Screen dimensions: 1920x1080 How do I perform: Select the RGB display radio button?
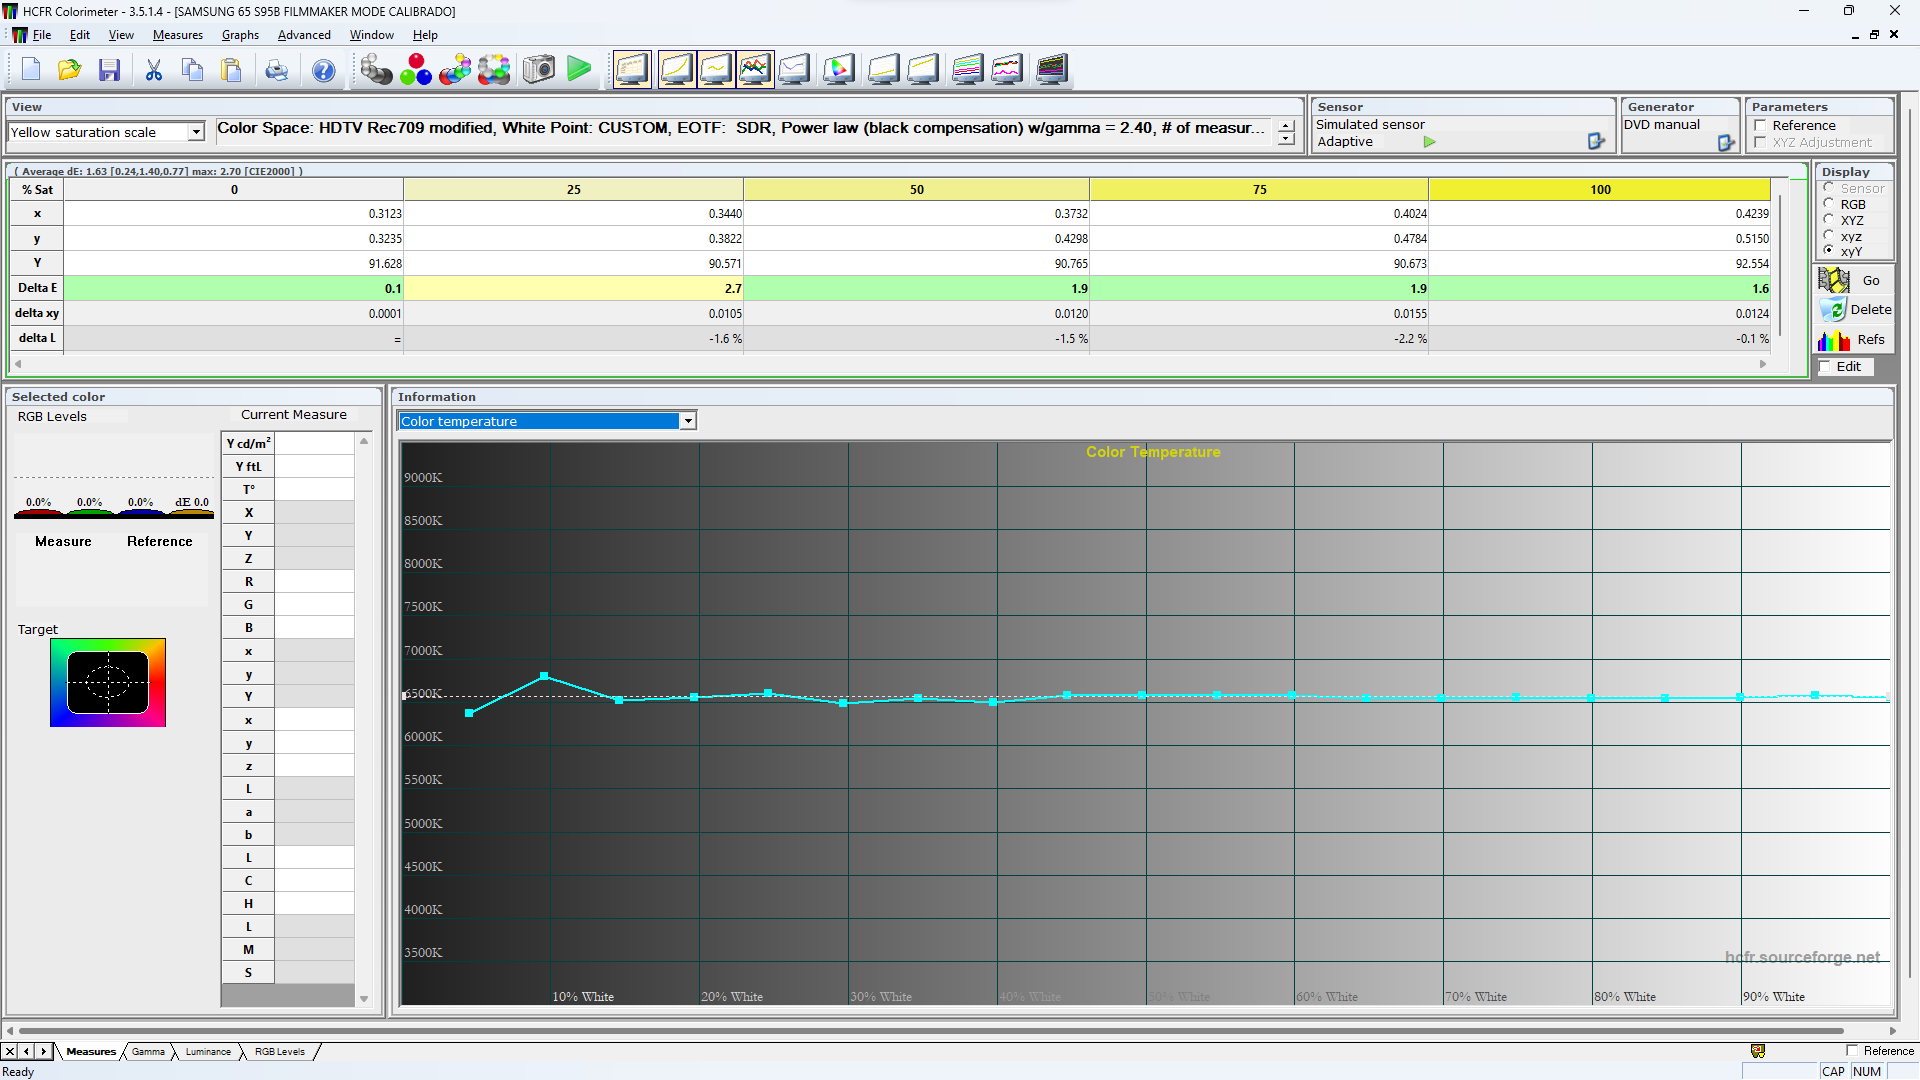coord(1829,204)
